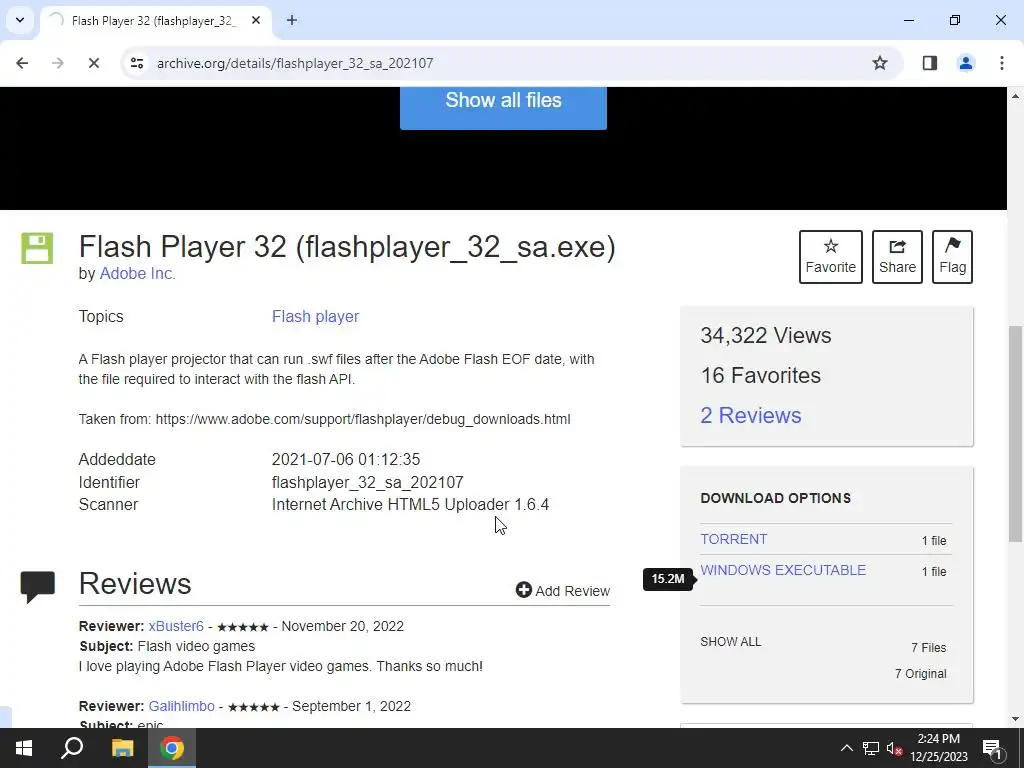This screenshot has height=768, width=1024.
Task: Open the Windows Start menu
Action: click(x=24, y=748)
